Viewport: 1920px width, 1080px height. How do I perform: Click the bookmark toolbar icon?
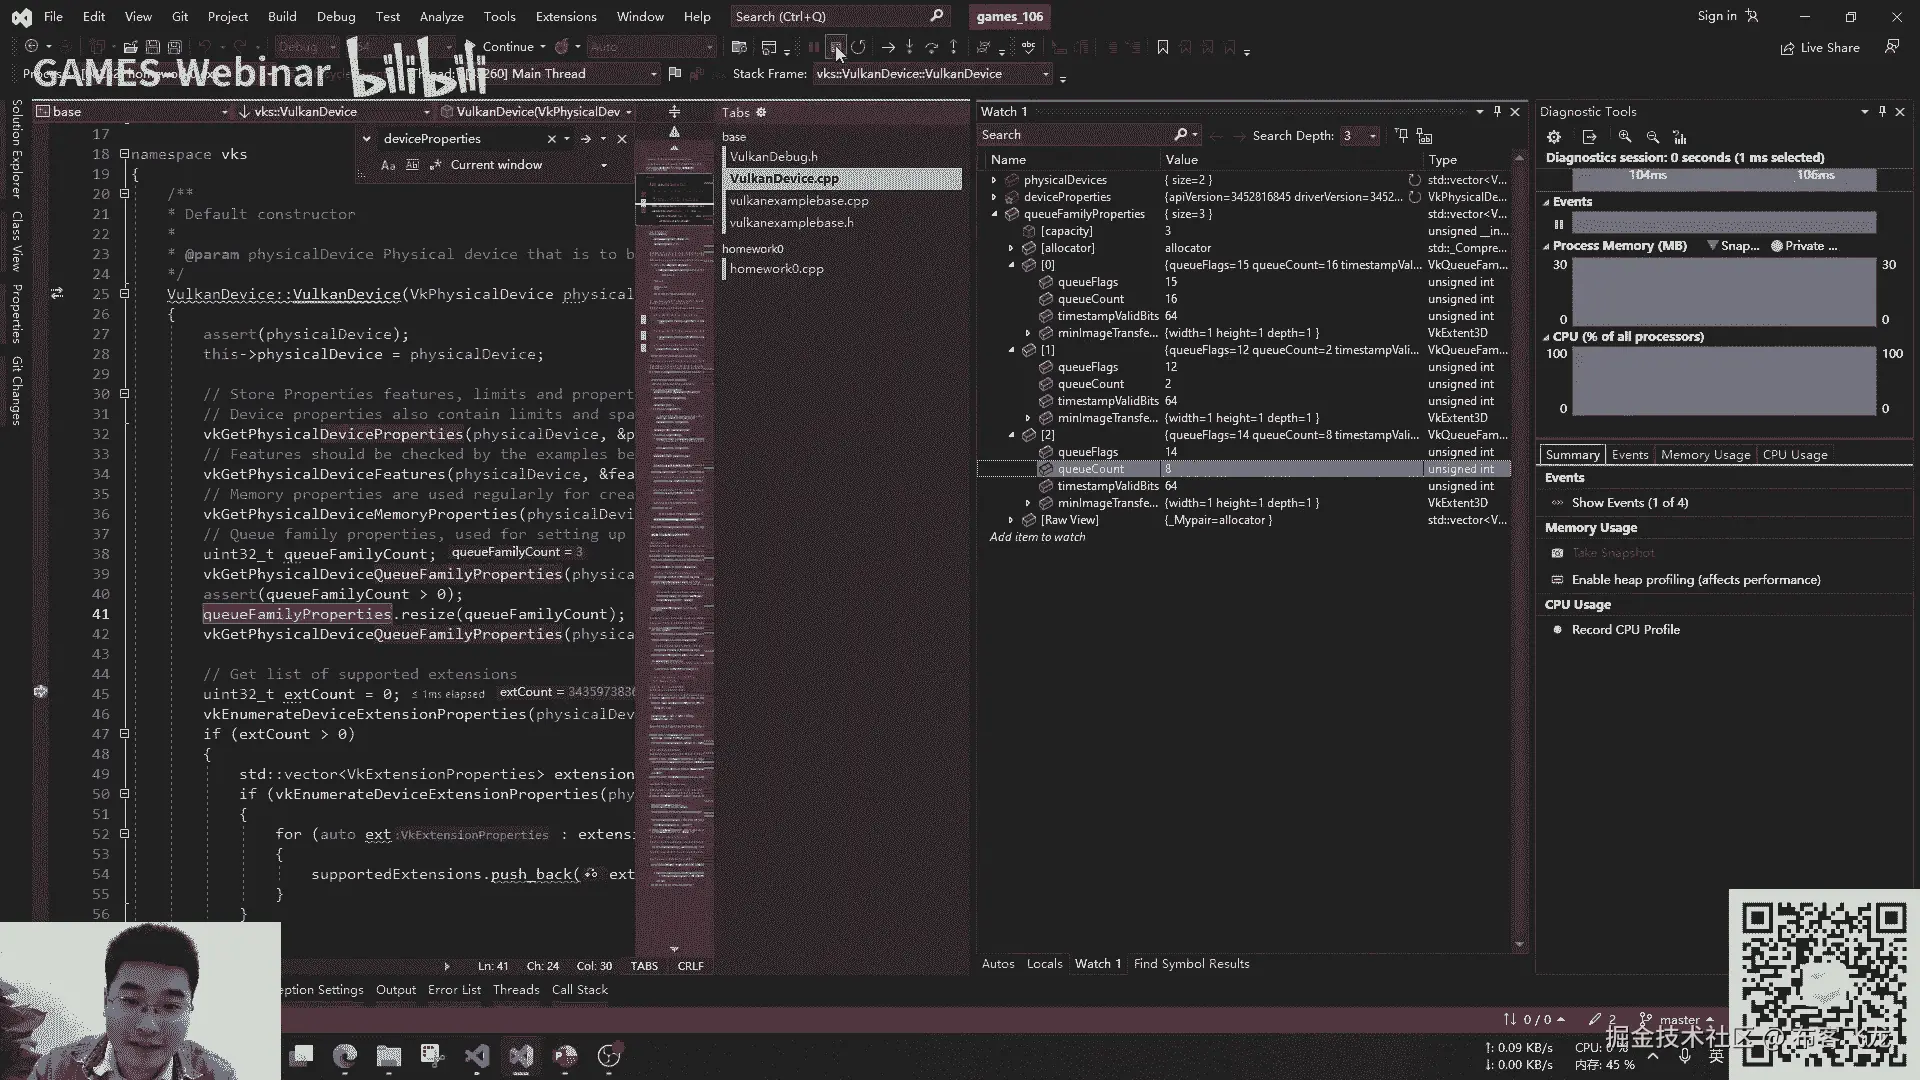point(1162,47)
